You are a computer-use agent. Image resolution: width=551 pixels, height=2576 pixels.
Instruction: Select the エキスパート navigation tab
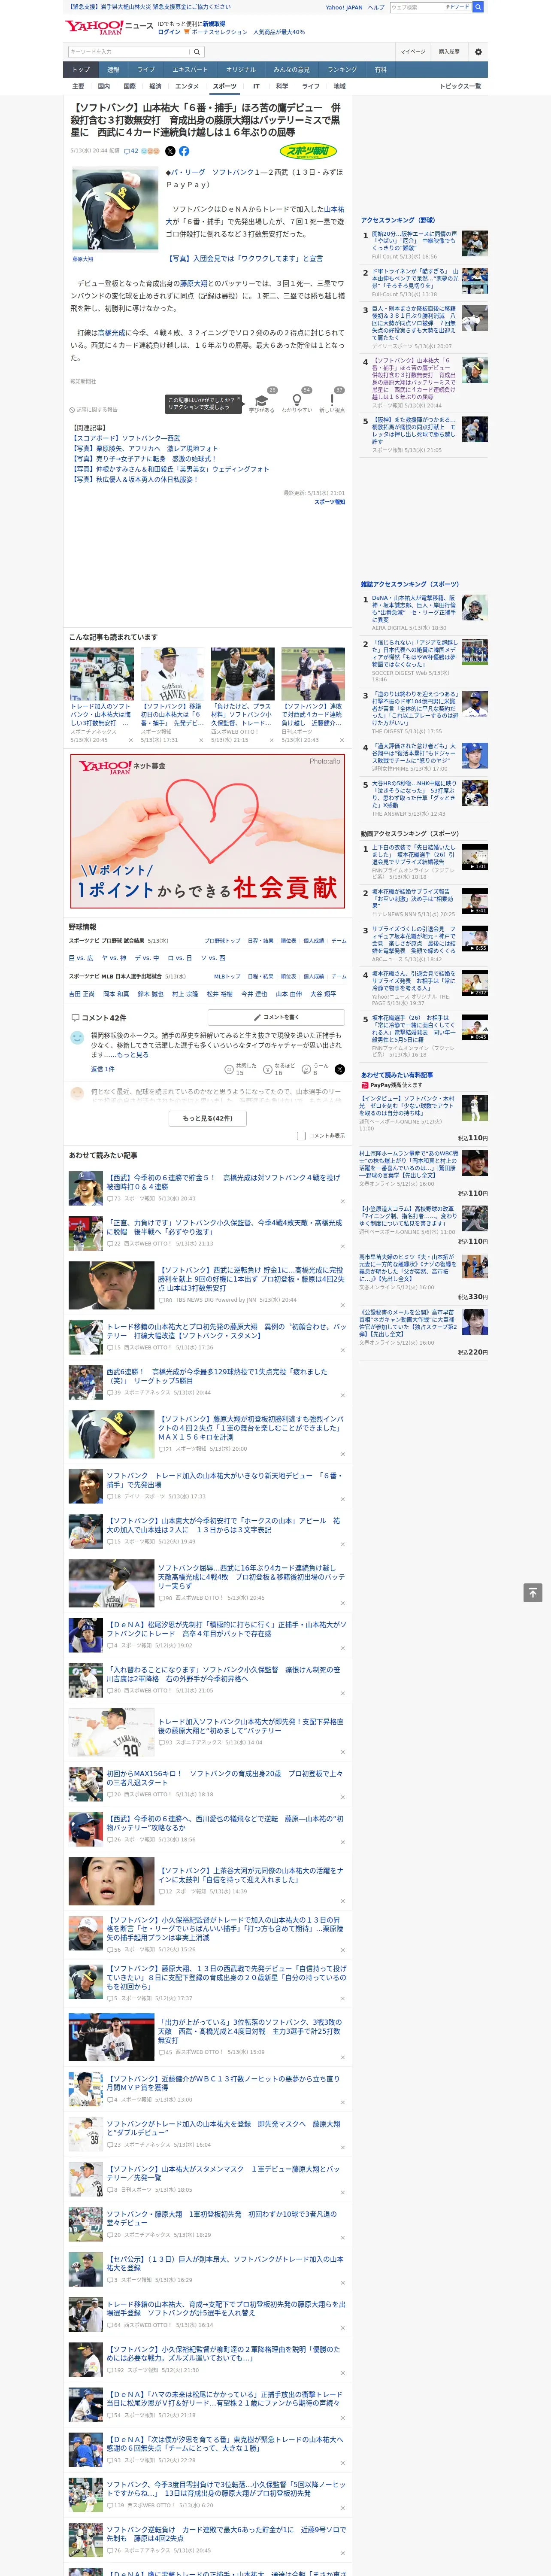190,70
